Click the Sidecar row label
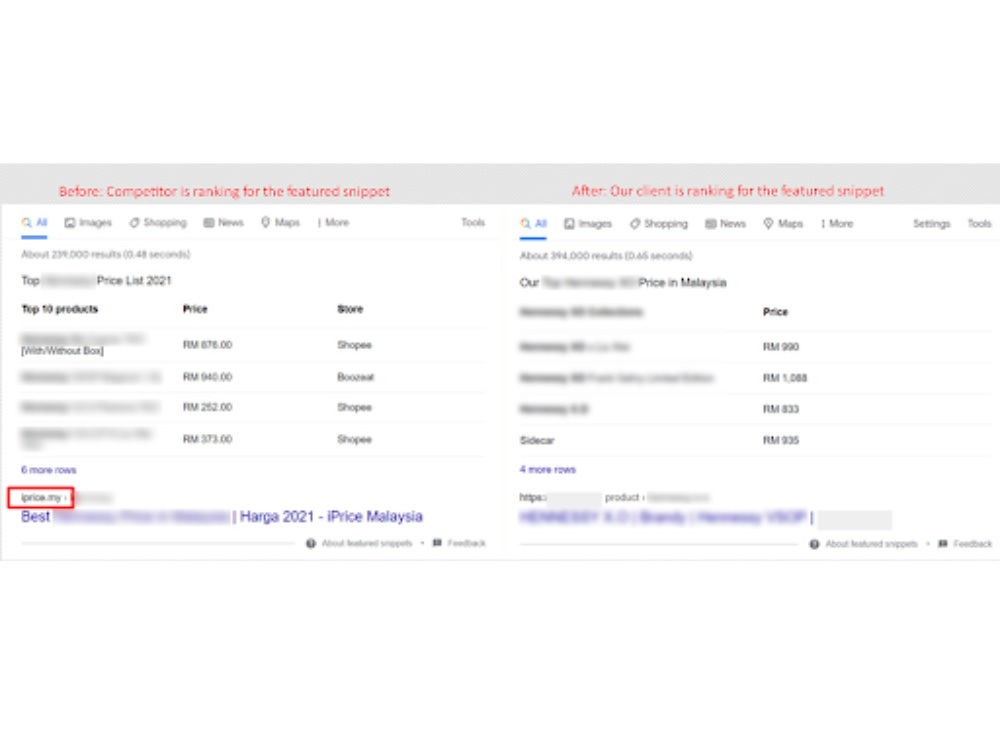Viewport: 1000px width, 750px height. (537, 440)
